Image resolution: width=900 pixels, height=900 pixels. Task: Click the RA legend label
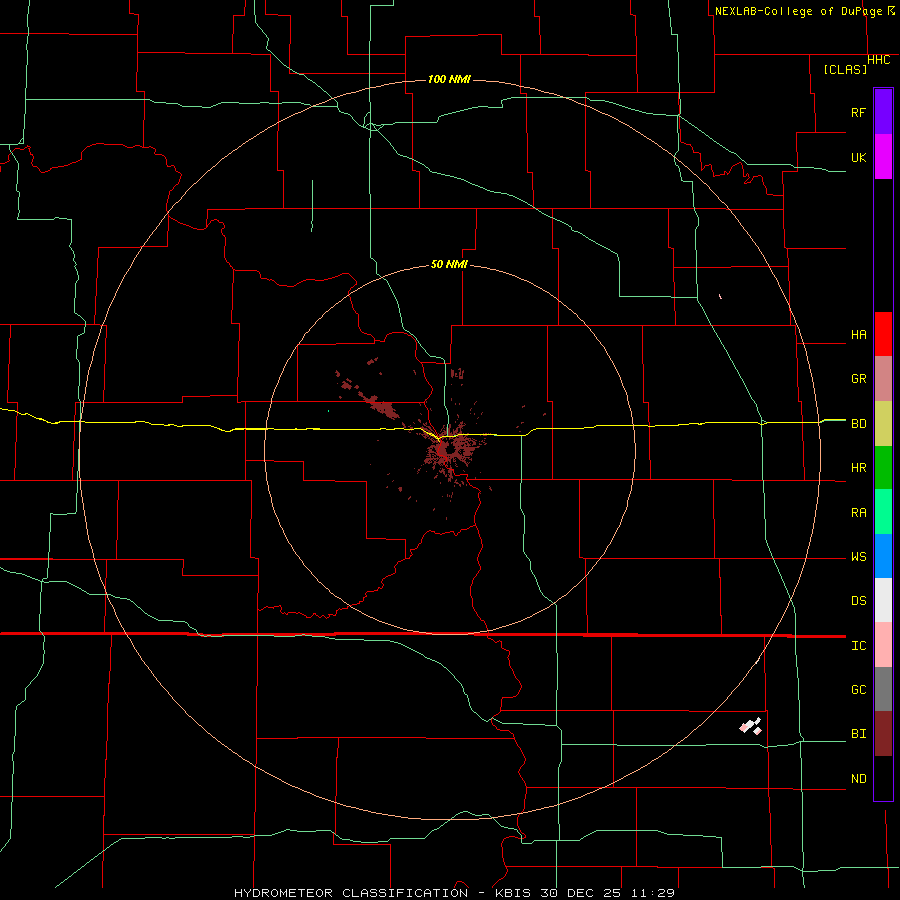point(858,513)
